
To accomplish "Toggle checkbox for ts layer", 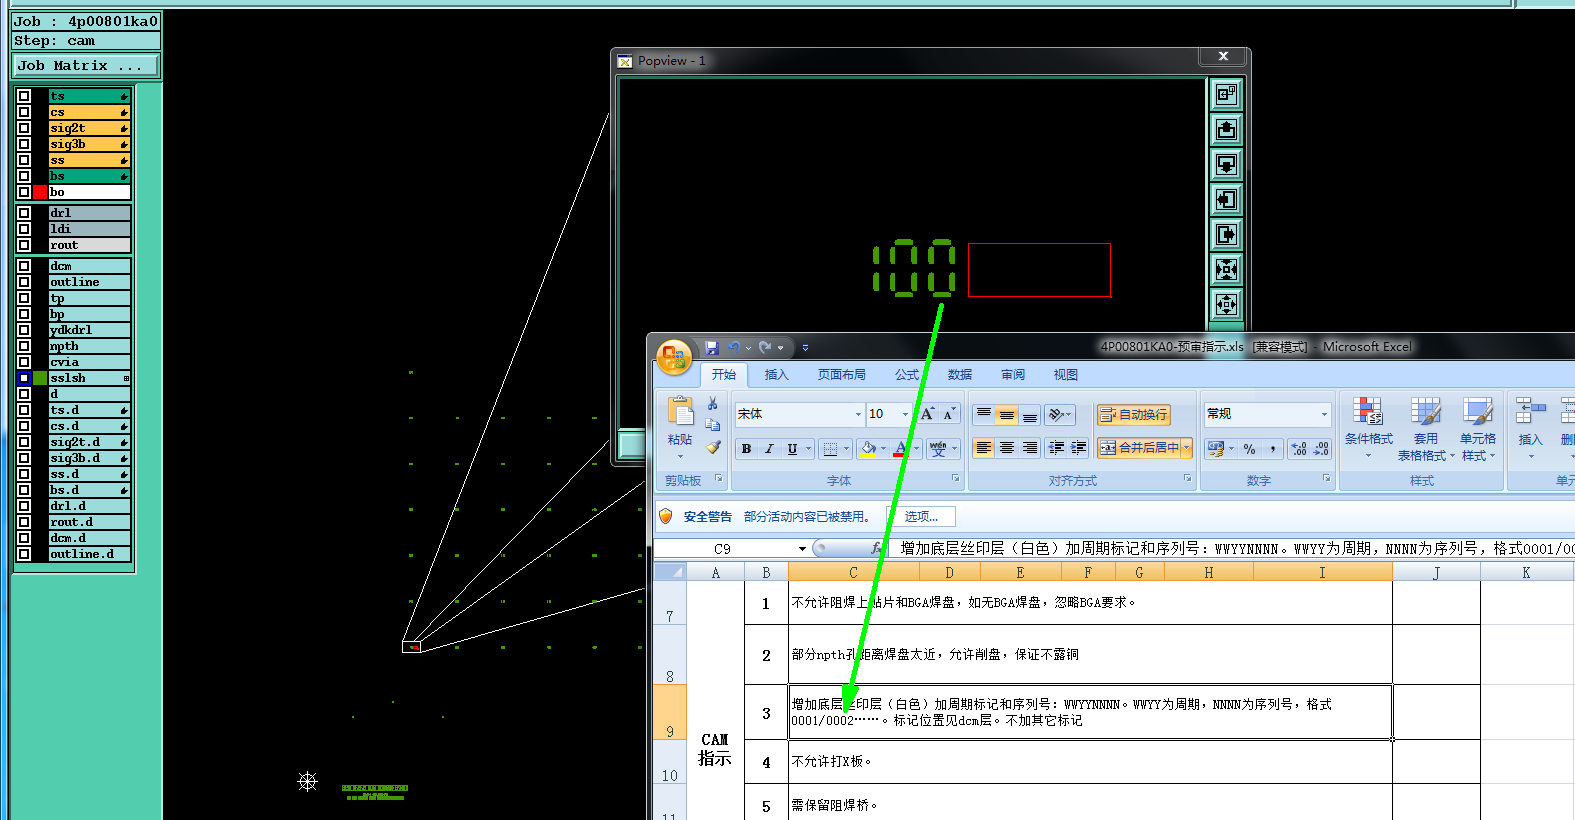I will 24,96.
